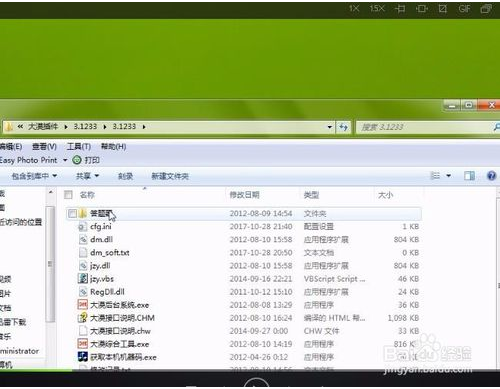The image size is (500, 389).
Task: Click the file name RegDll.dll
Action: click(x=107, y=292)
